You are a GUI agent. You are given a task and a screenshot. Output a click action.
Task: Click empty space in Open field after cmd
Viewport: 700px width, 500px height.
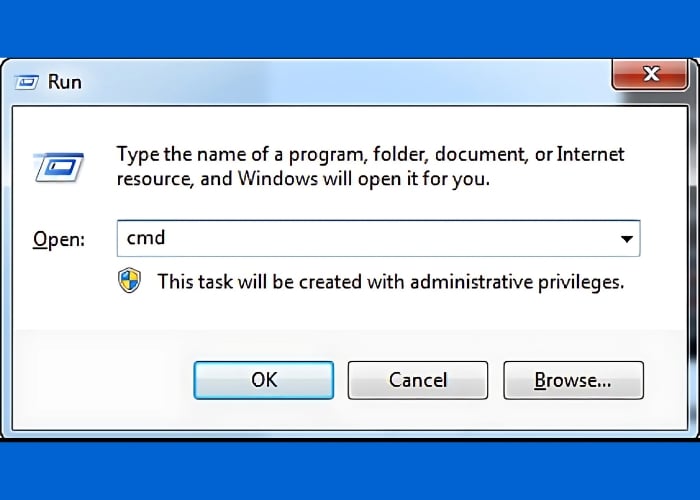click(x=380, y=239)
